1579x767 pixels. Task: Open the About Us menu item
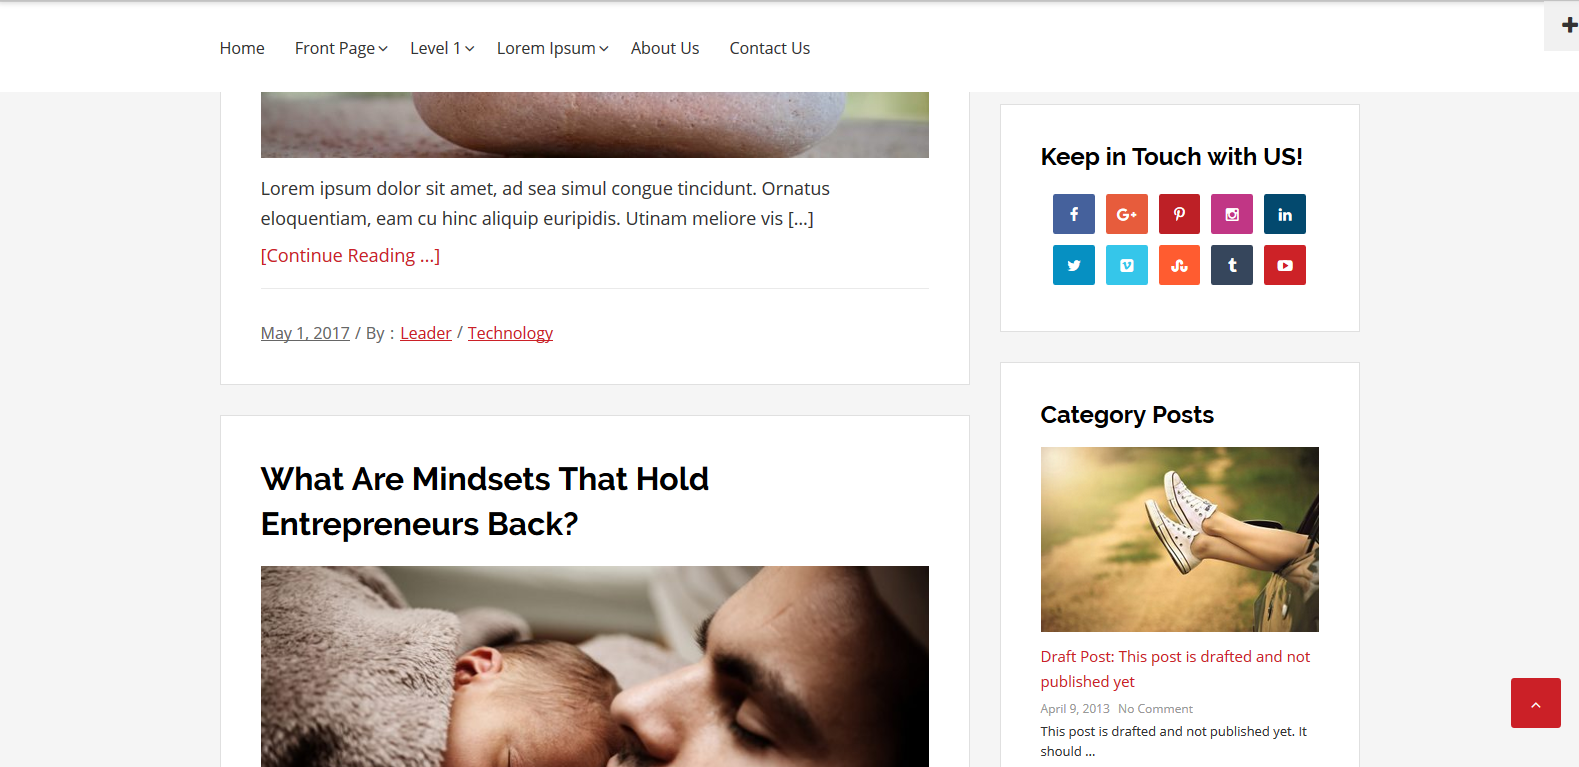pyautogui.click(x=665, y=48)
